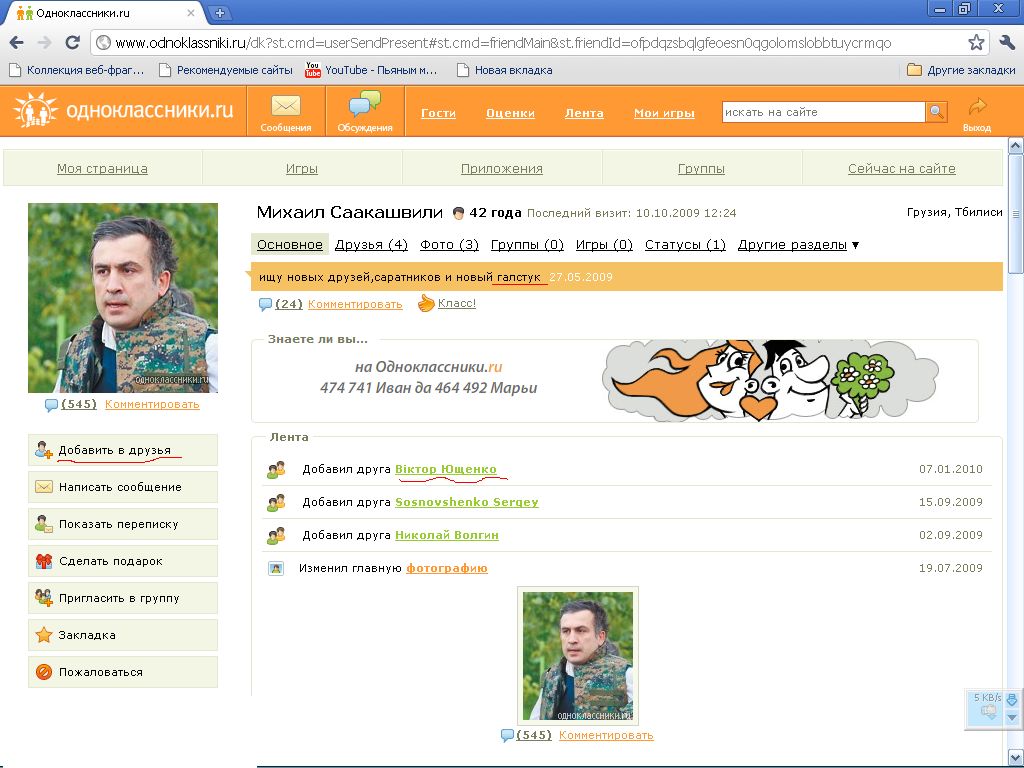The image size is (1024, 768).
Task: Click Написать сообщение button
Action: coord(123,487)
